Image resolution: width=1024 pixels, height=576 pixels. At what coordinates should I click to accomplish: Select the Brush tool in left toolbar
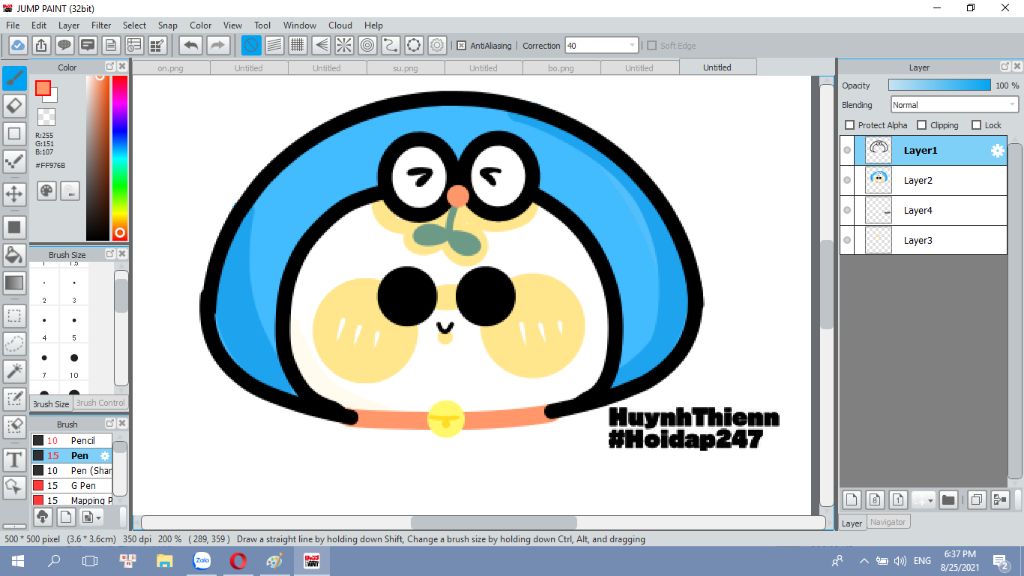[x=14, y=78]
